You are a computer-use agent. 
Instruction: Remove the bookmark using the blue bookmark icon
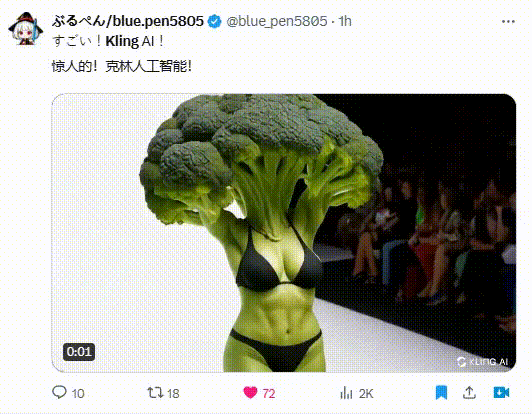tap(441, 393)
